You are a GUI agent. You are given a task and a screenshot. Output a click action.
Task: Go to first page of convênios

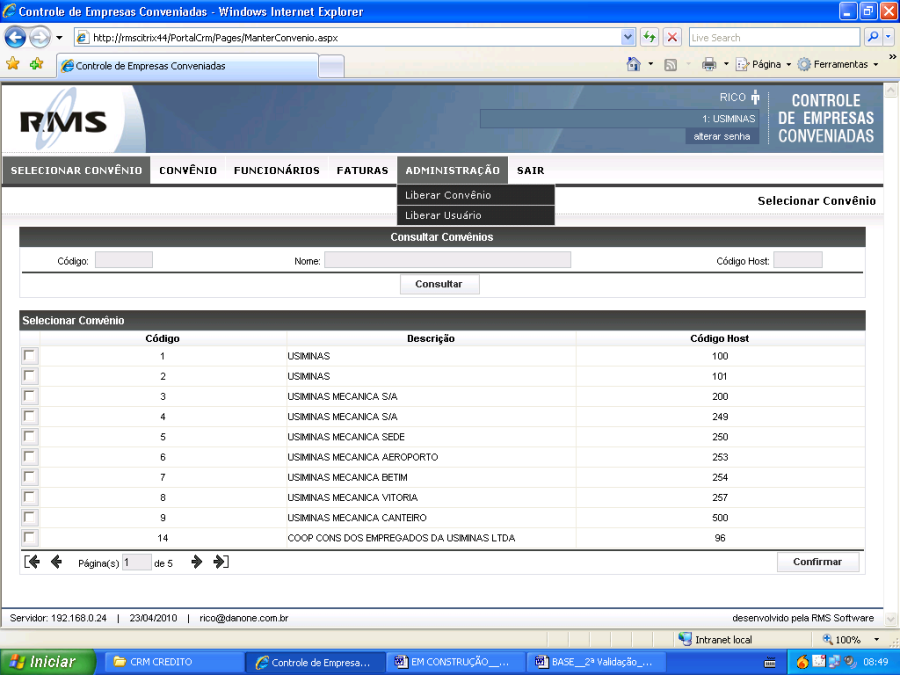click(x=32, y=562)
